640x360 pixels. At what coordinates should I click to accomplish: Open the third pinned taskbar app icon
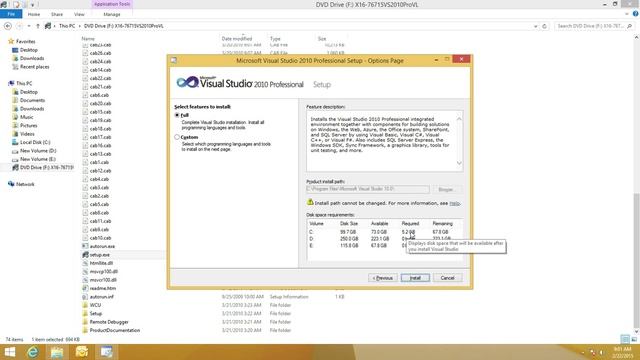tap(82, 352)
